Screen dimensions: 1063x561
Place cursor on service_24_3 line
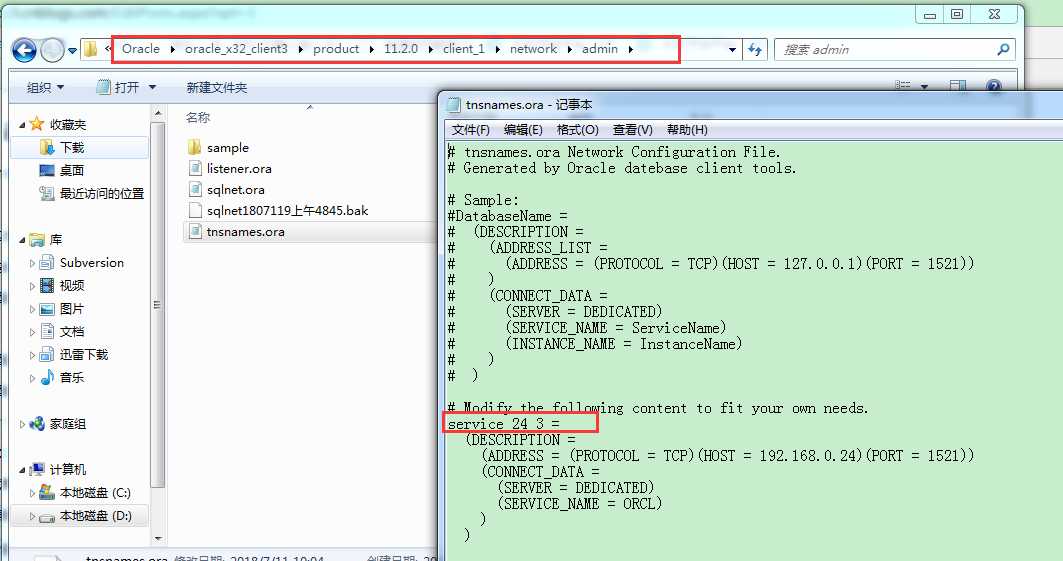point(504,424)
